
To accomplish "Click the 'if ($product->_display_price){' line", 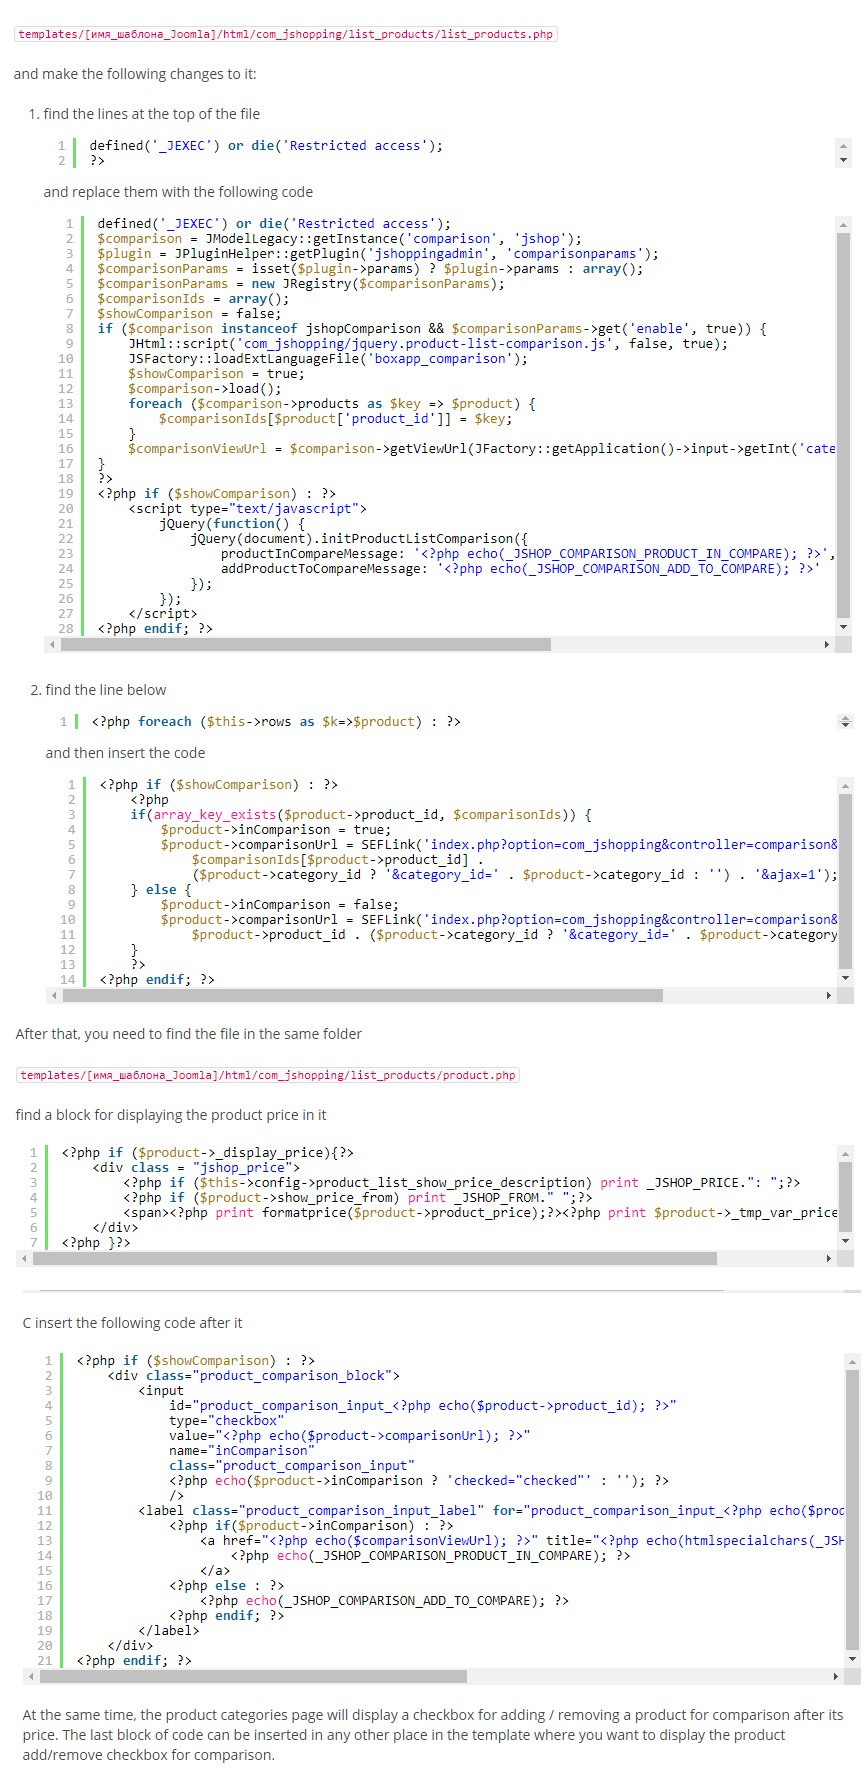I will coord(208,1153).
